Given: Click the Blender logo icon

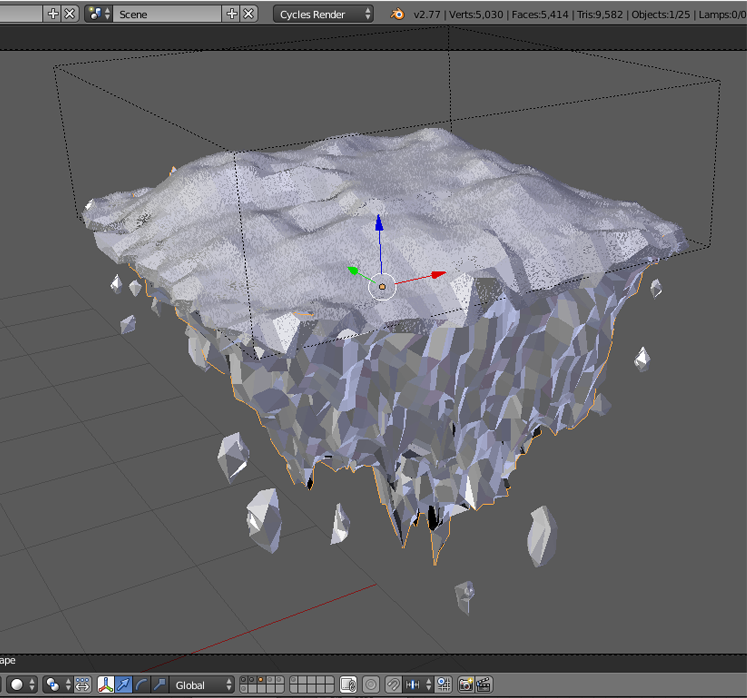Looking at the screenshot, I should tap(397, 14).
